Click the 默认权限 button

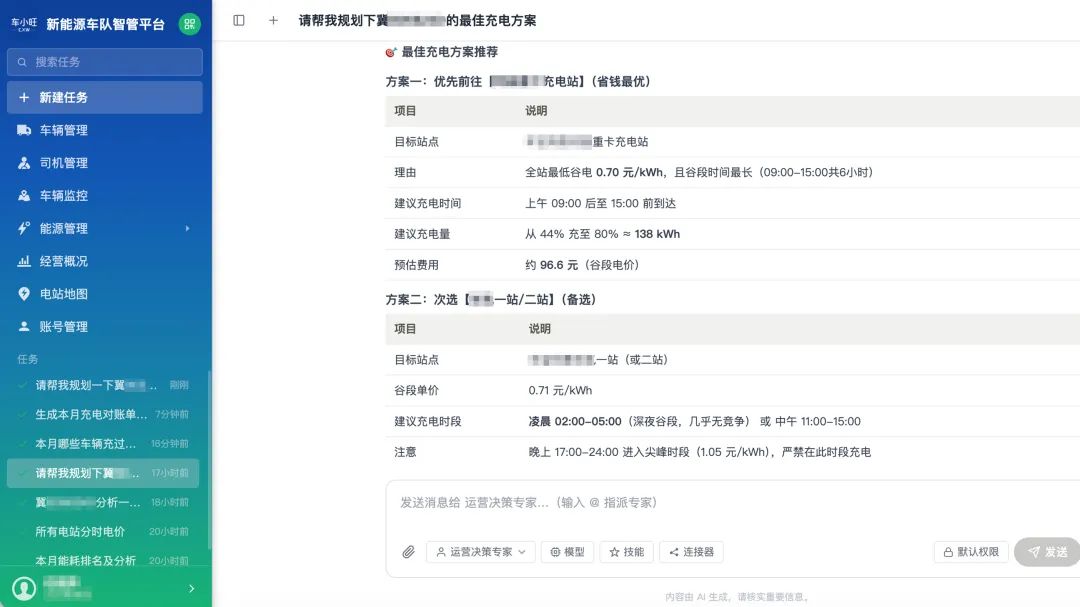(971, 552)
